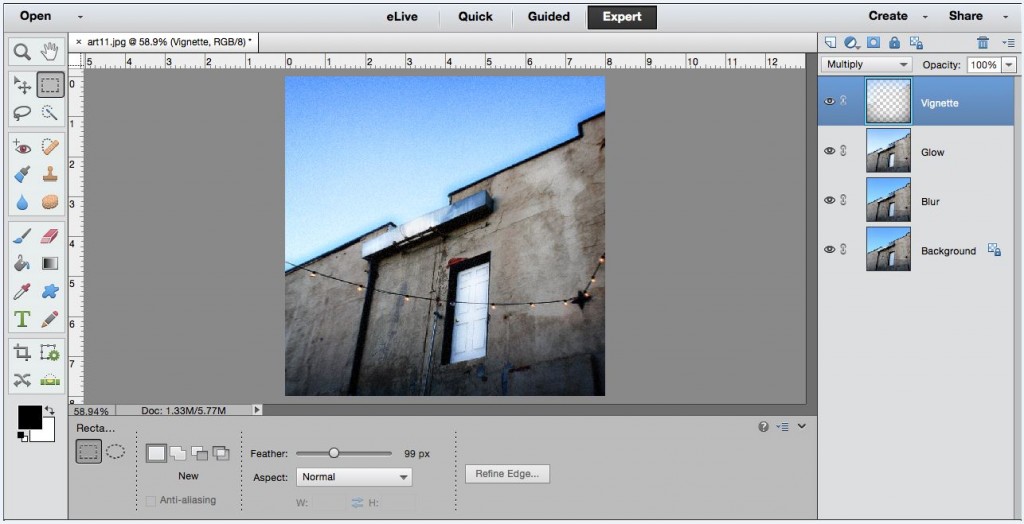Expand the Create dropdown arrow
Screen dimensions: 1024x524
coord(925,17)
